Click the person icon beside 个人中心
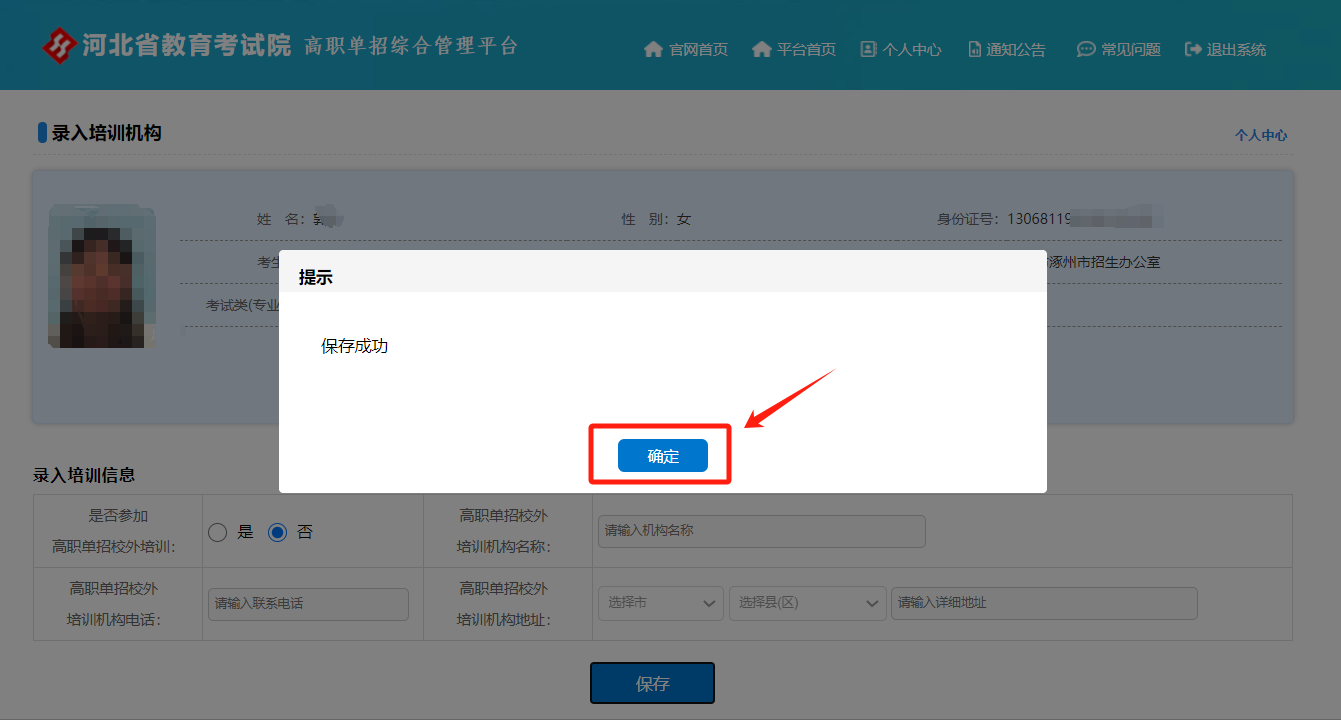The width and height of the screenshot is (1341, 720). pyautogui.click(x=868, y=49)
